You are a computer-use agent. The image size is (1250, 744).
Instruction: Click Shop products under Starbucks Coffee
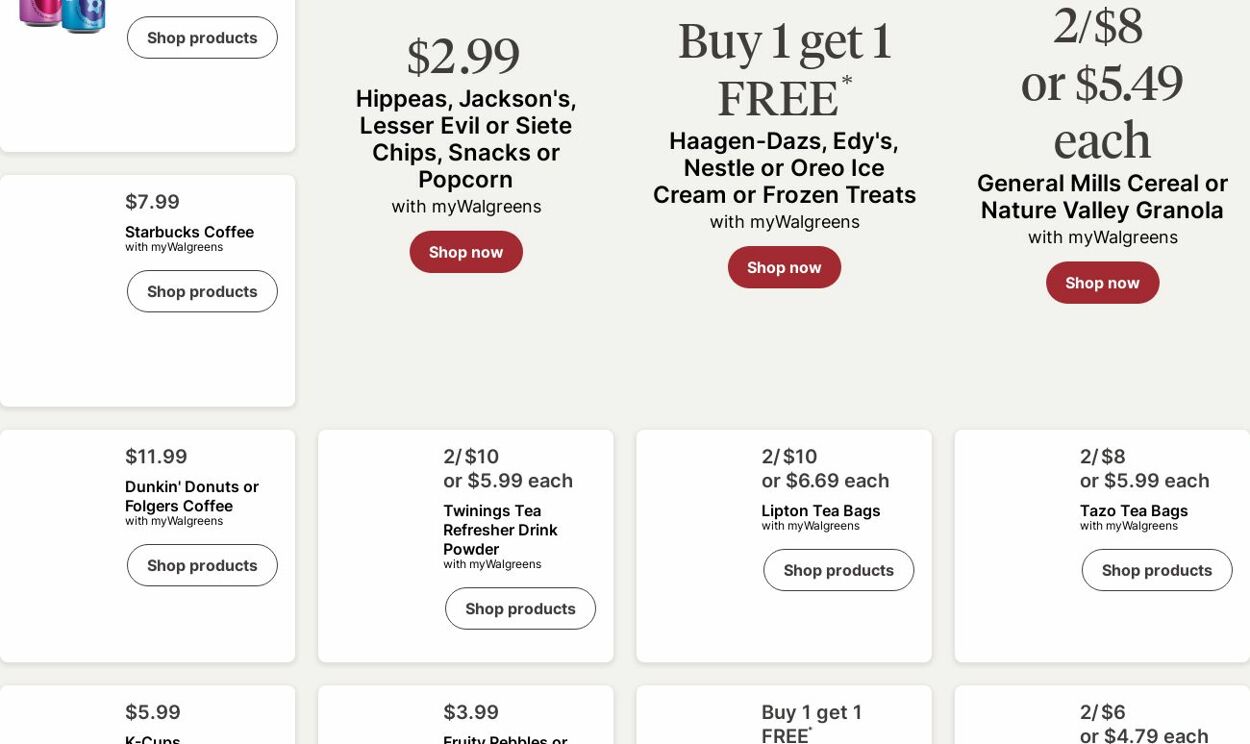click(x=202, y=292)
